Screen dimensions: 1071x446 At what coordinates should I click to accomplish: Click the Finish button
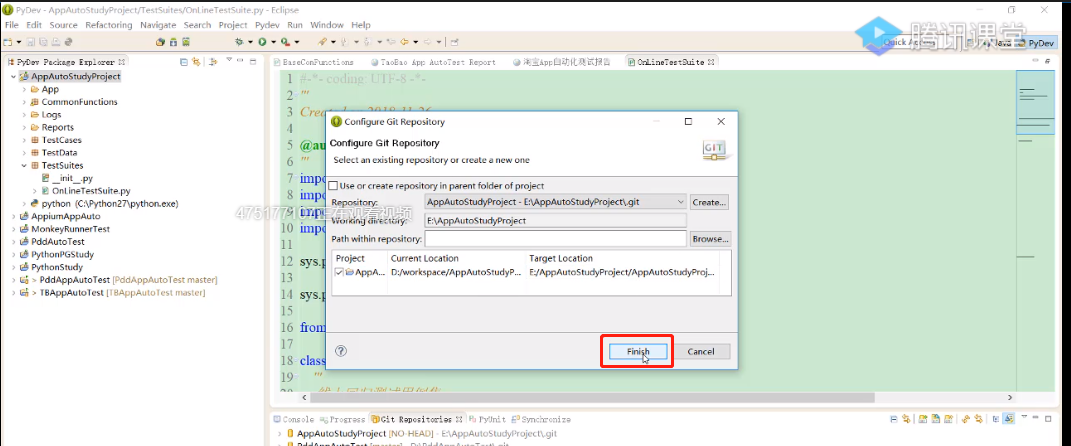tap(637, 351)
